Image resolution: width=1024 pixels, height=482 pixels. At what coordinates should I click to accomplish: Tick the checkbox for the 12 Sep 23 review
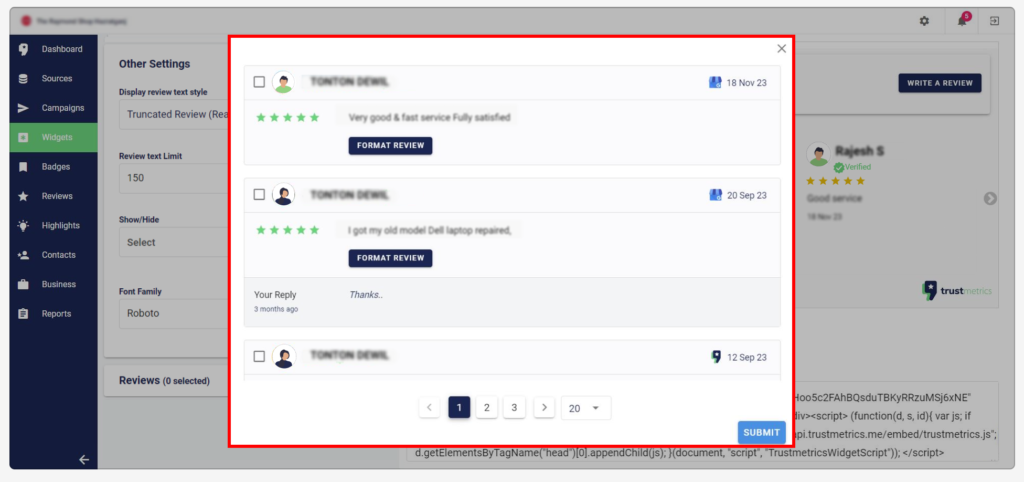(x=259, y=357)
